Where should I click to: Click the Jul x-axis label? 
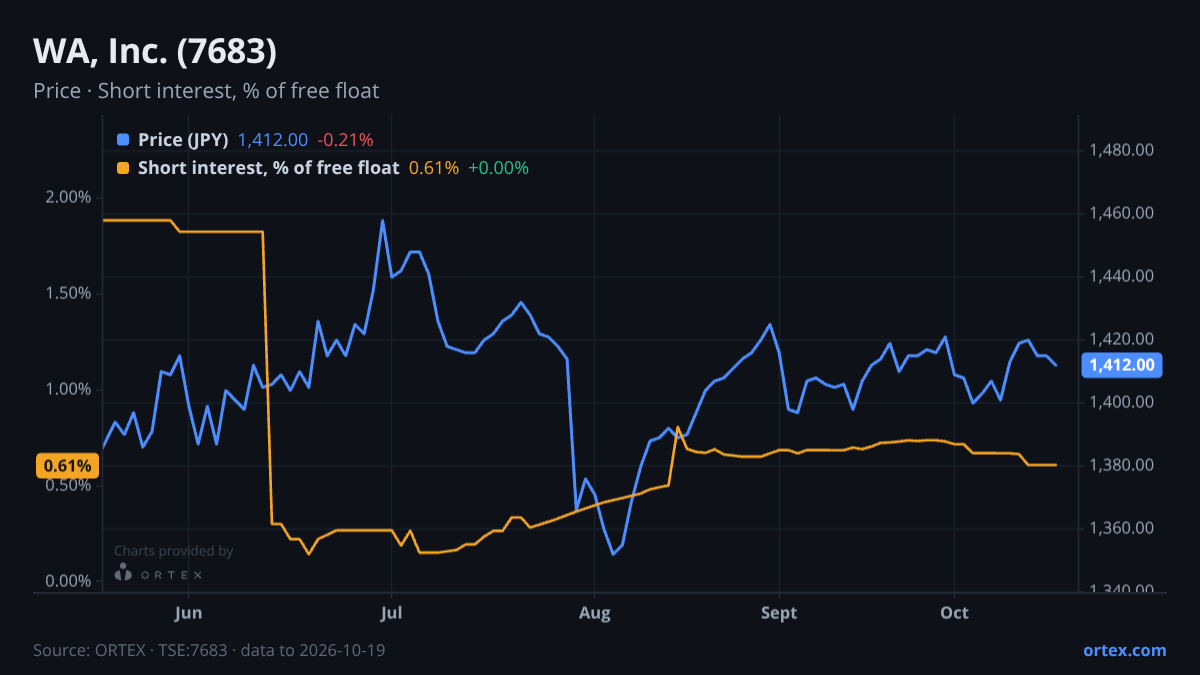pyautogui.click(x=391, y=613)
